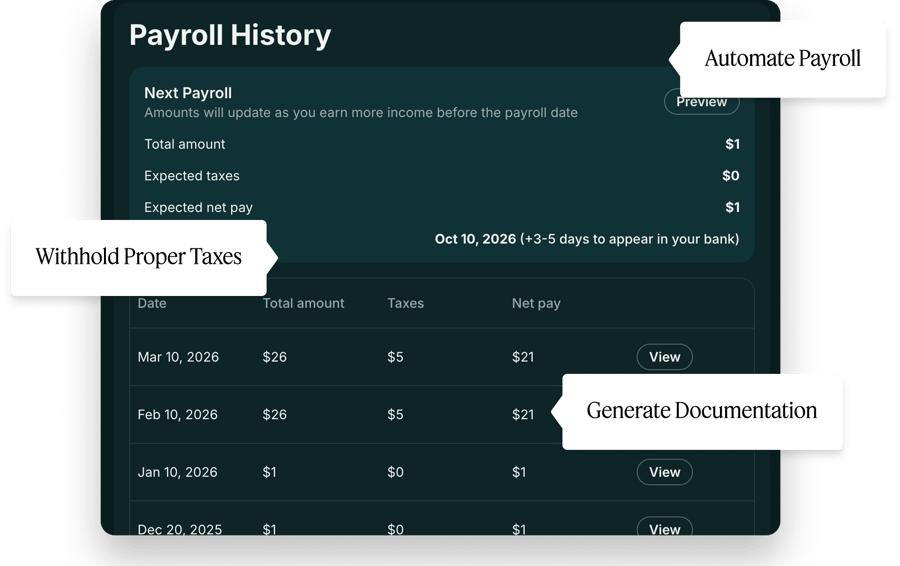The width and height of the screenshot is (900, 566).
Task: Click the 'Expected taxes' label
Action: [192, 176]
